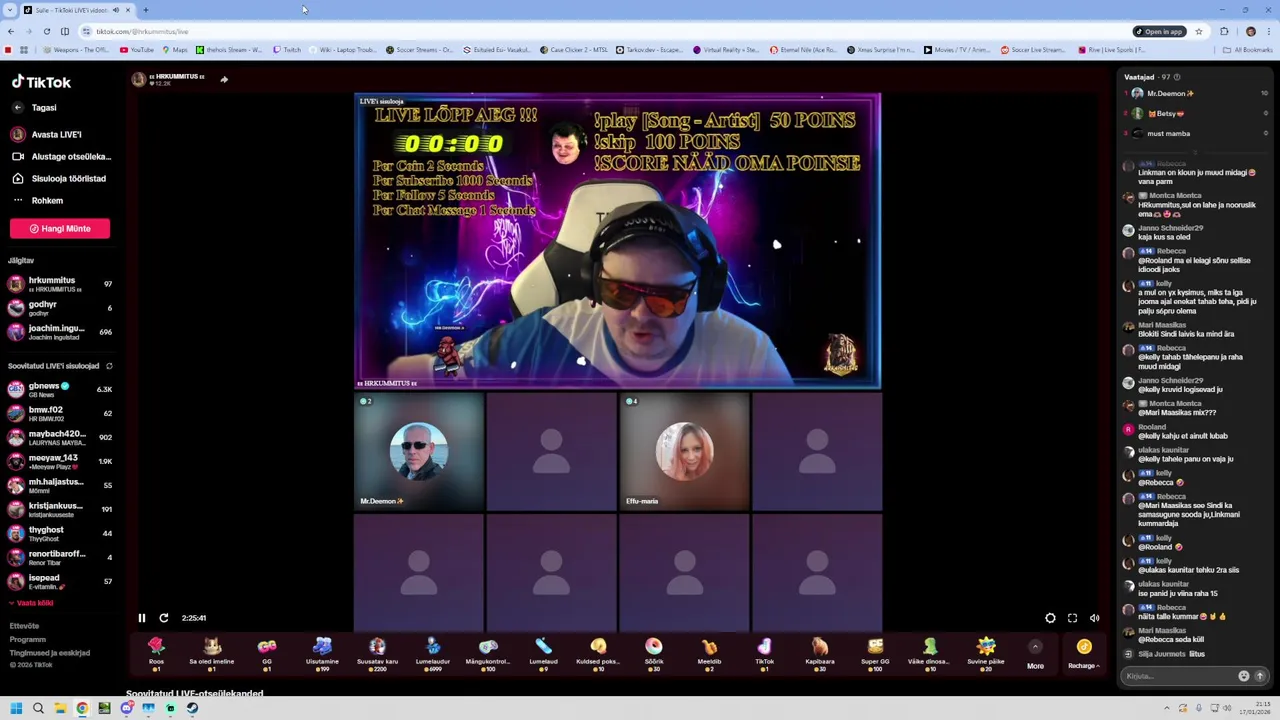1280x720 pixels.
Task: Refresh the recommended LIVE creators list
Action: point(109,366)
